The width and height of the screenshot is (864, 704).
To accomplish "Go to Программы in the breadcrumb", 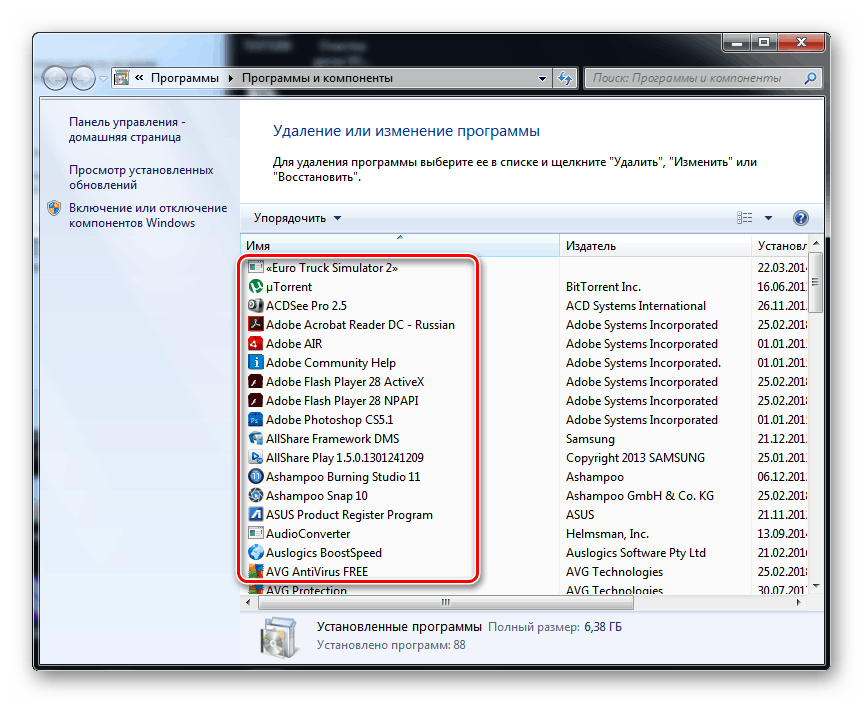I will (185, 78).
